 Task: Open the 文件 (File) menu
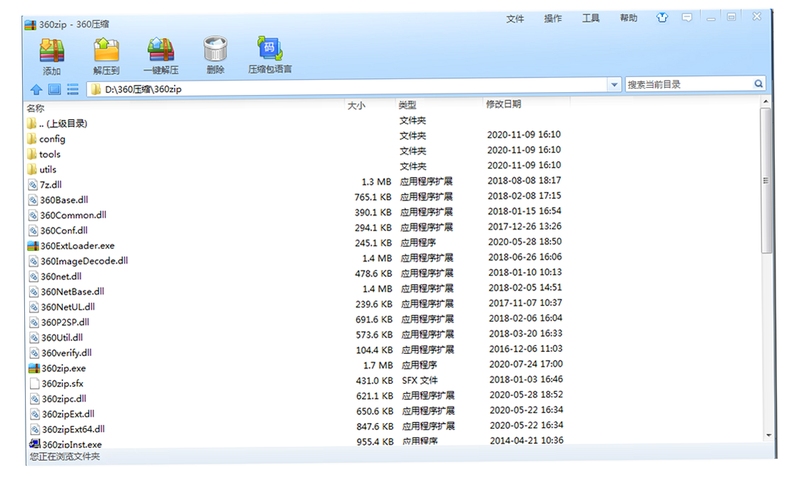(x=515, y=19)
